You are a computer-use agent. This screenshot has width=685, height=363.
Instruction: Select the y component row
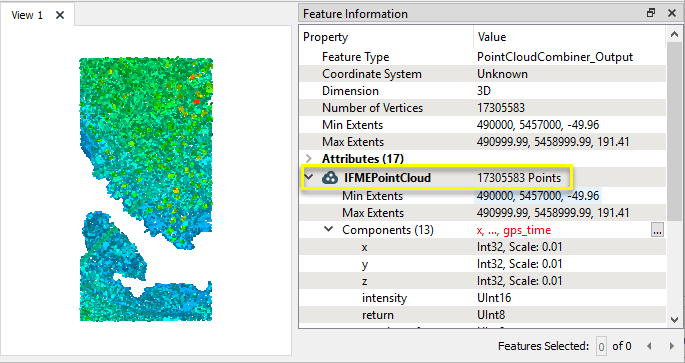coord(483,264)
